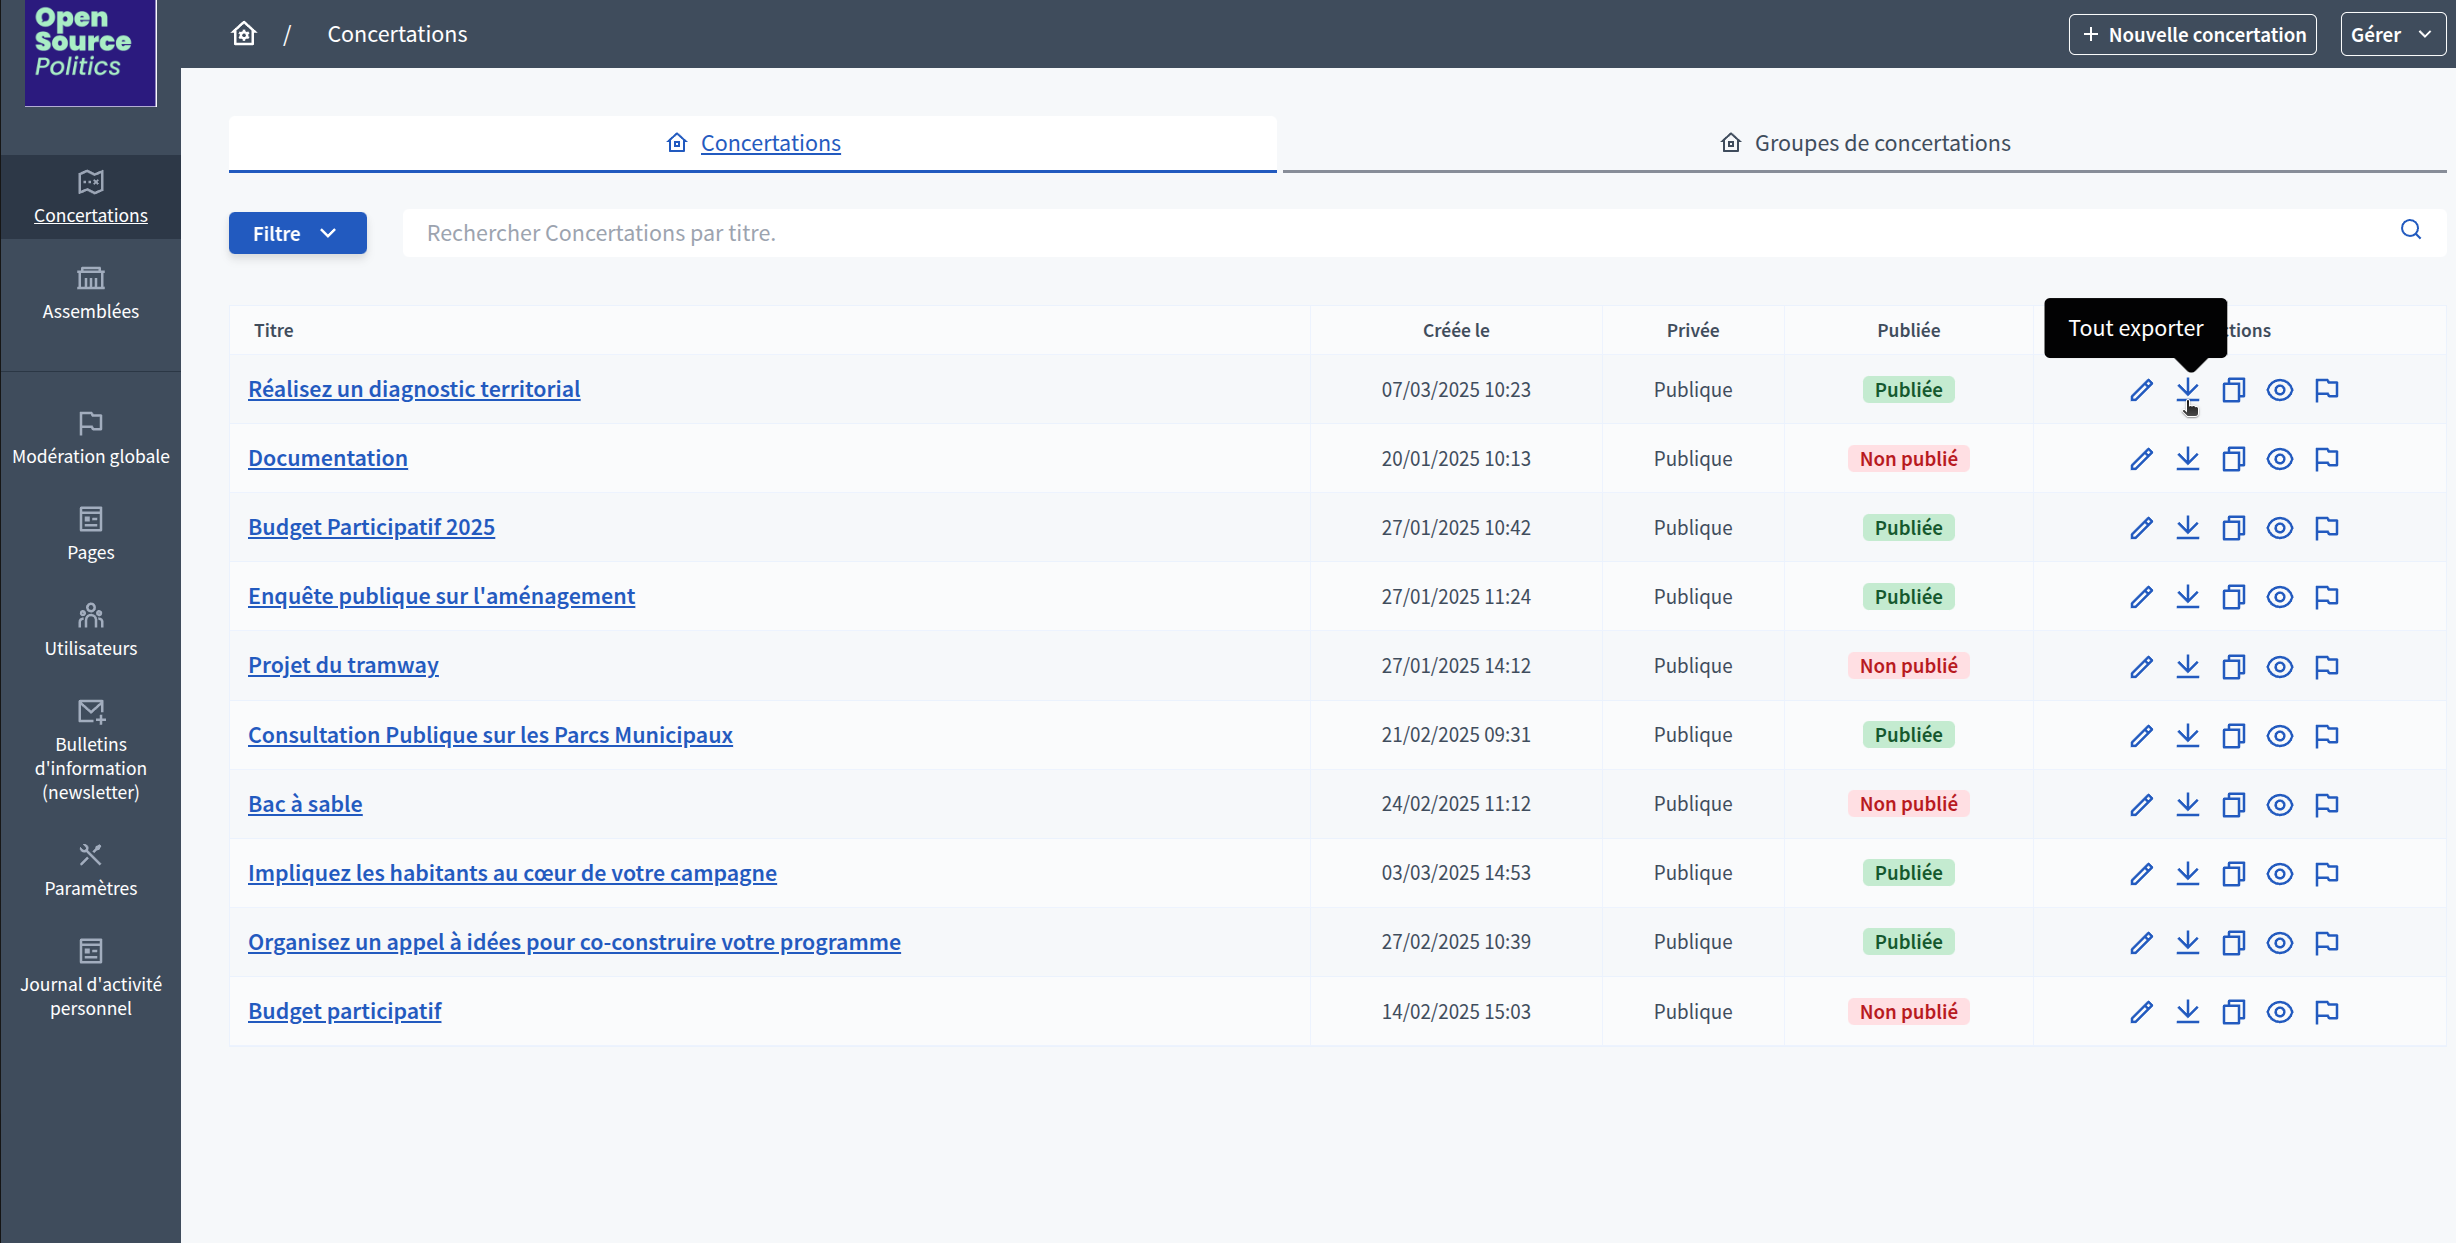Select the Concertations tab
The image size is (2456, 1243).
pyautogui.click(x=753, y=143)
